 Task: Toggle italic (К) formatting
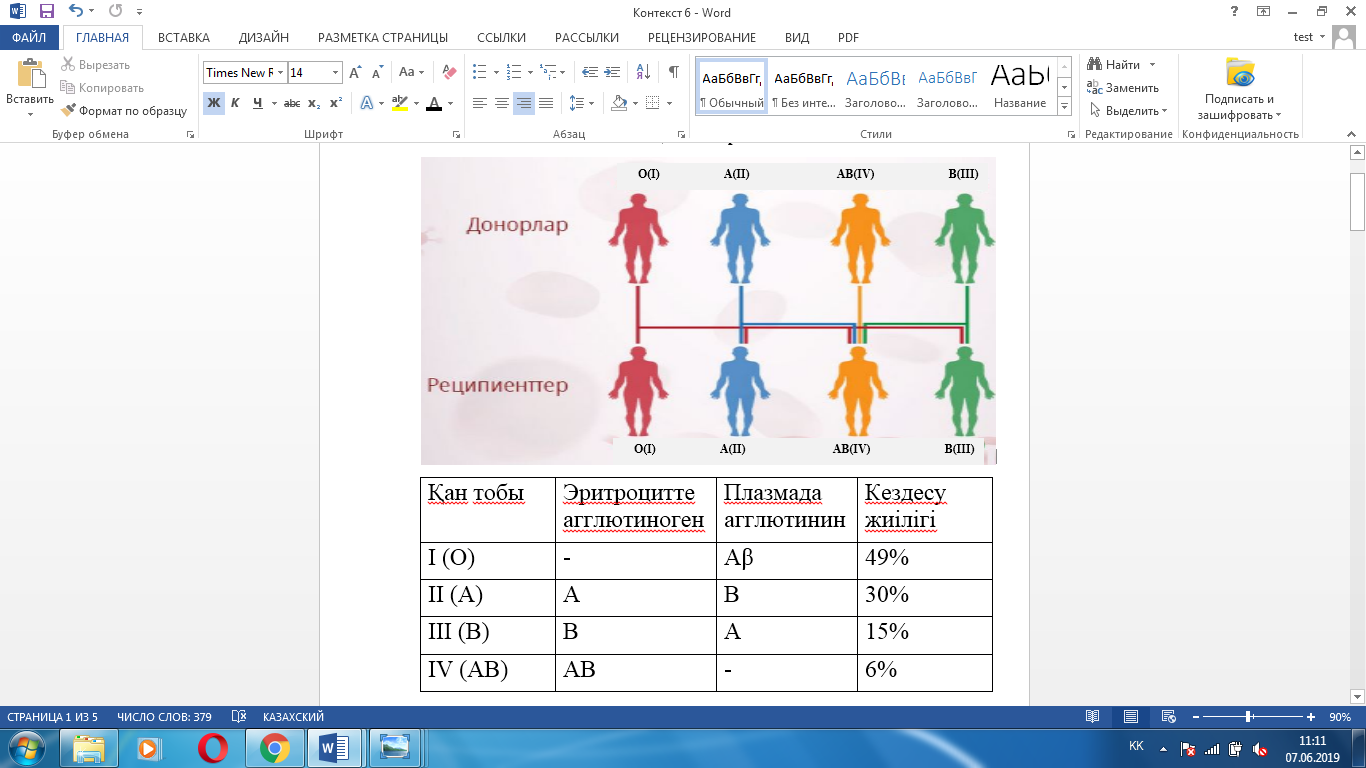coord(235,103)
